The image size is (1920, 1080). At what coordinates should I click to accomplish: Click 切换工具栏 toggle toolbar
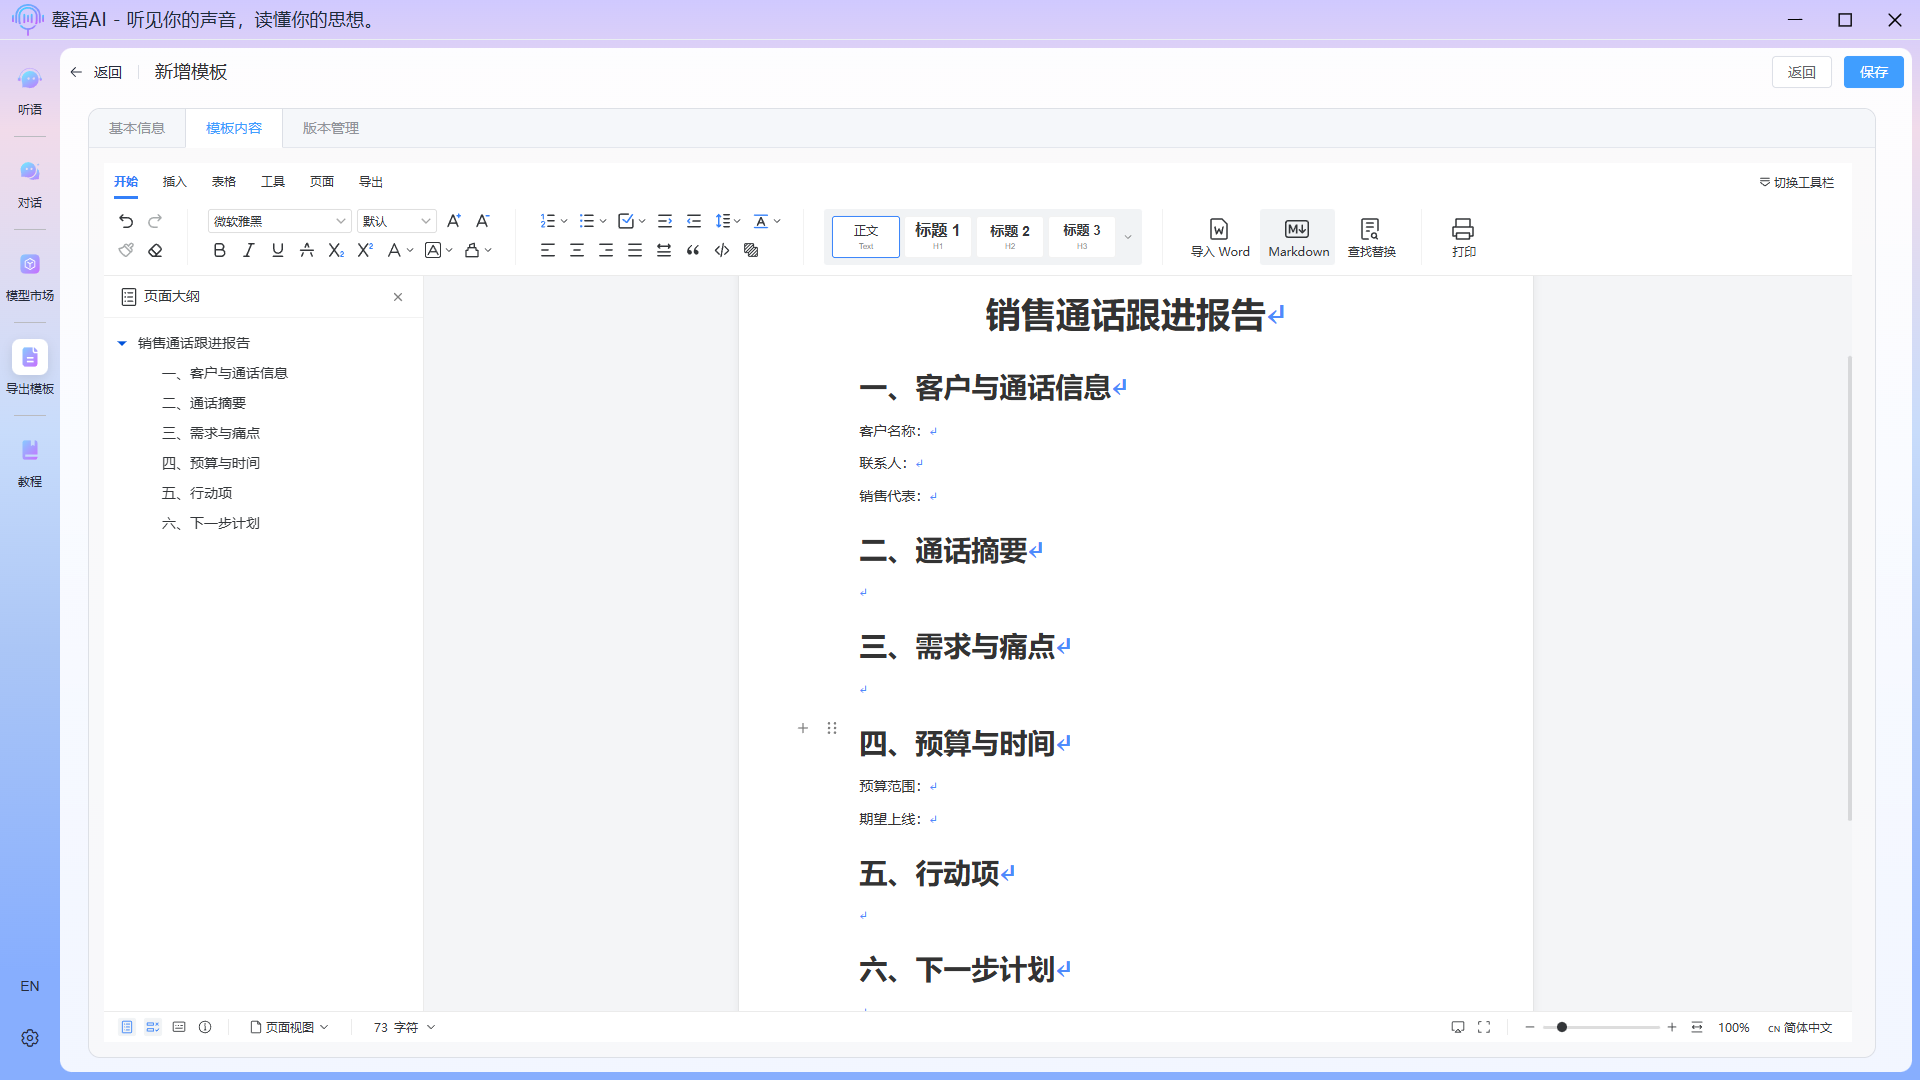[1797, 182]
